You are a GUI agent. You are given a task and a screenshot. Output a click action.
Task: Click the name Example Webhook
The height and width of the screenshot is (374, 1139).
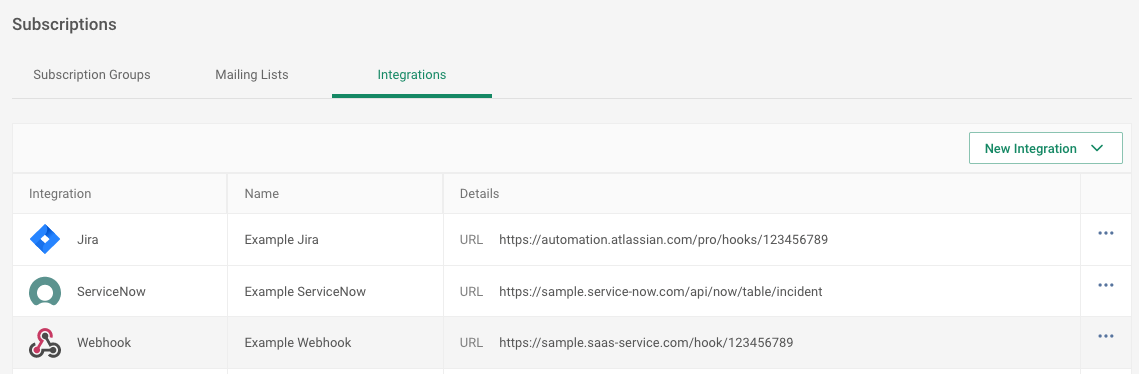point(298,343)
